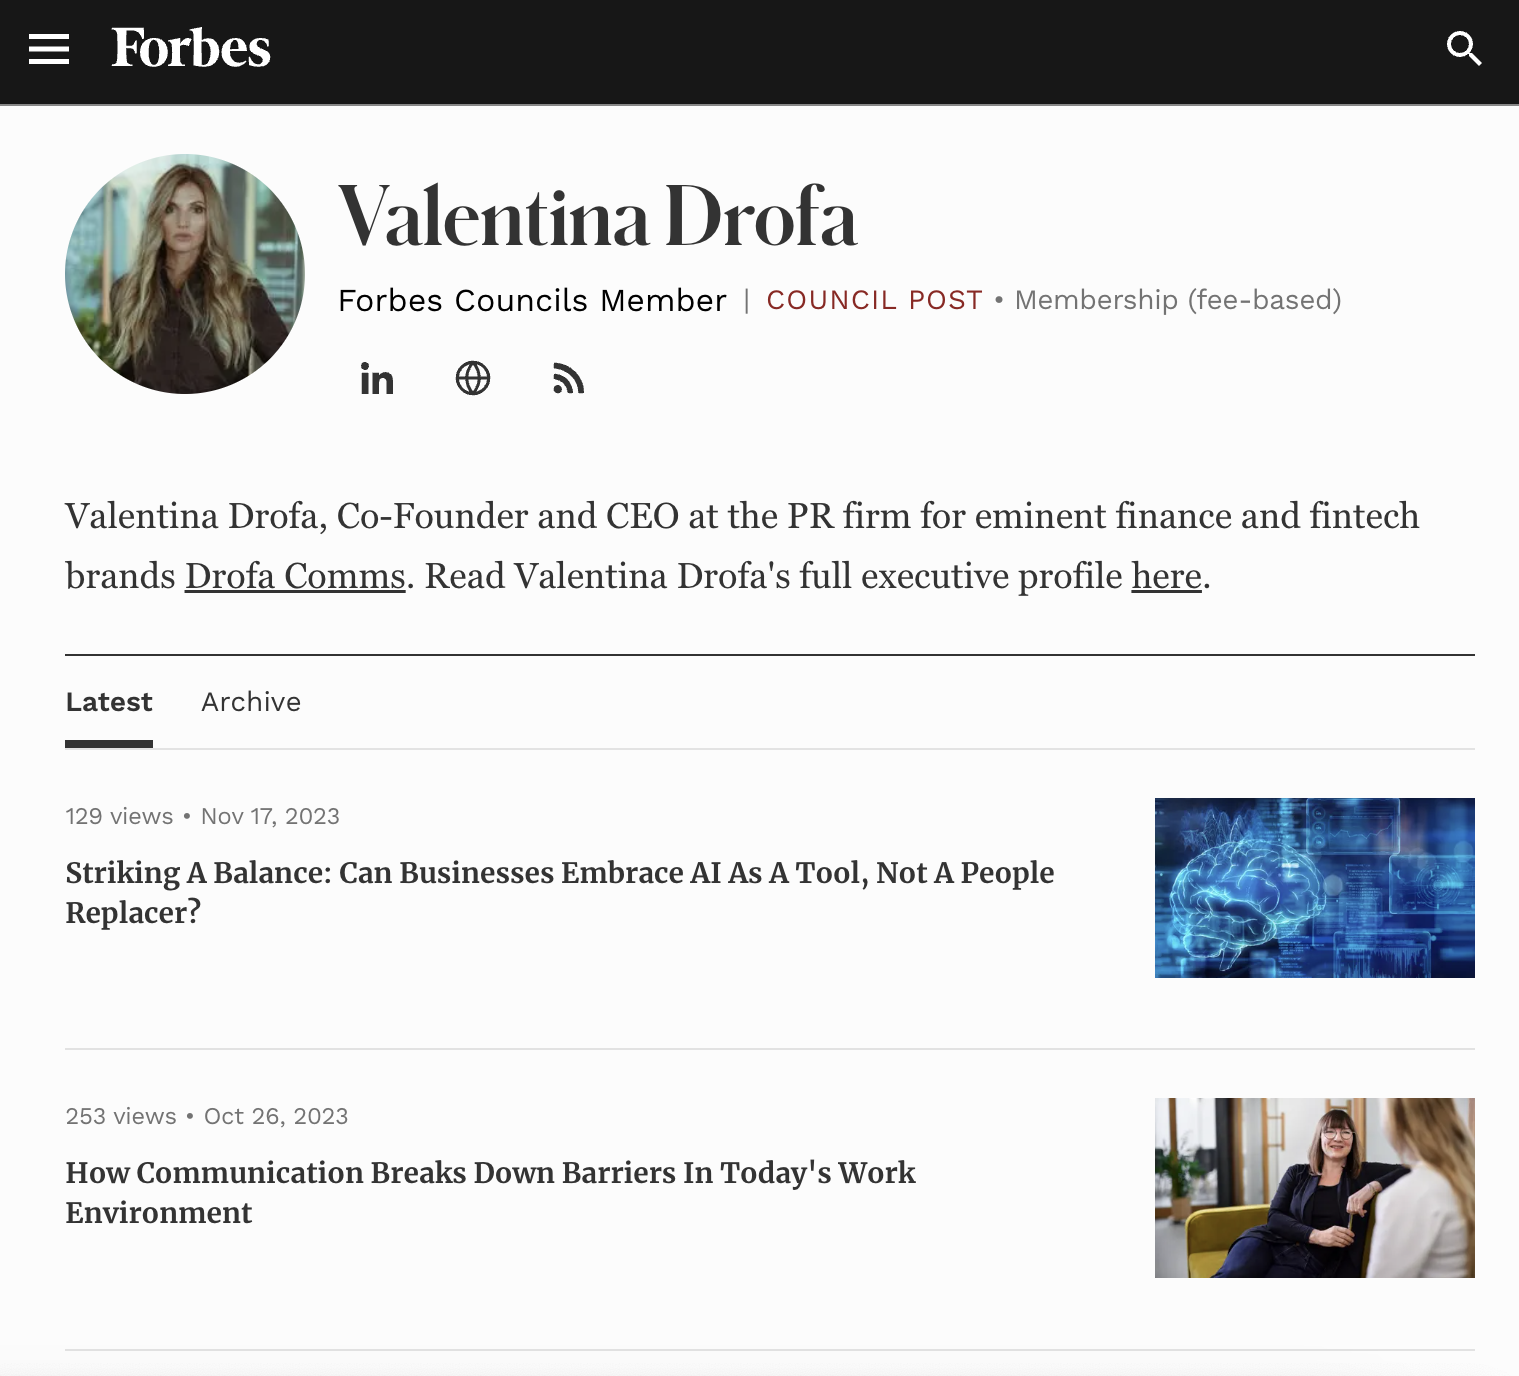Open the RSS feed icon
This screenshot has width=1519, height=1376.
[x=568, y=379]
